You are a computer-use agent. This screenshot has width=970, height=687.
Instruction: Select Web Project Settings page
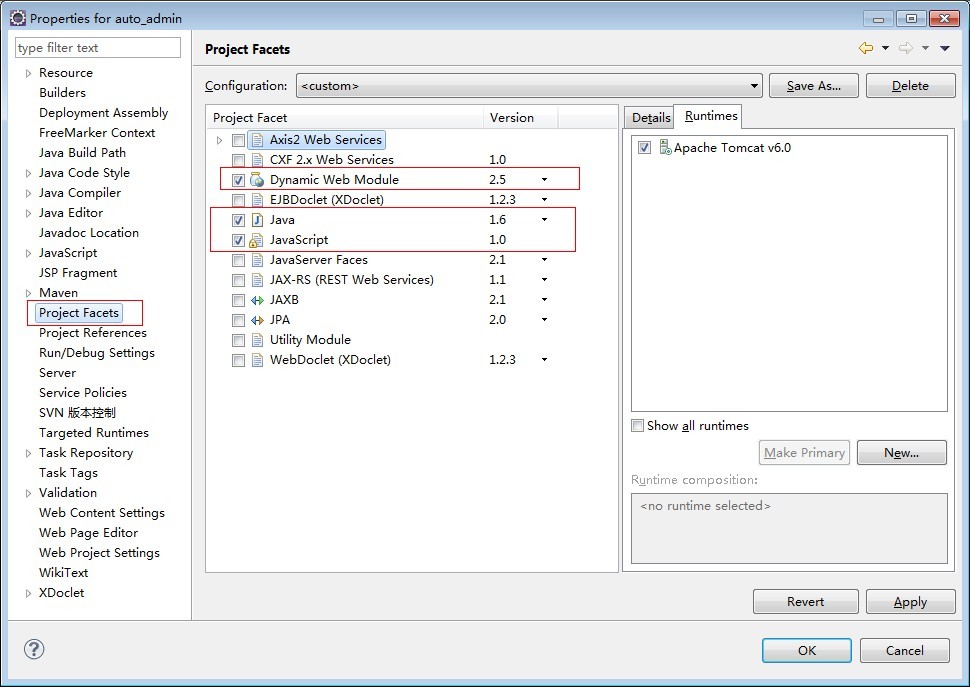(x=99, y=553)
